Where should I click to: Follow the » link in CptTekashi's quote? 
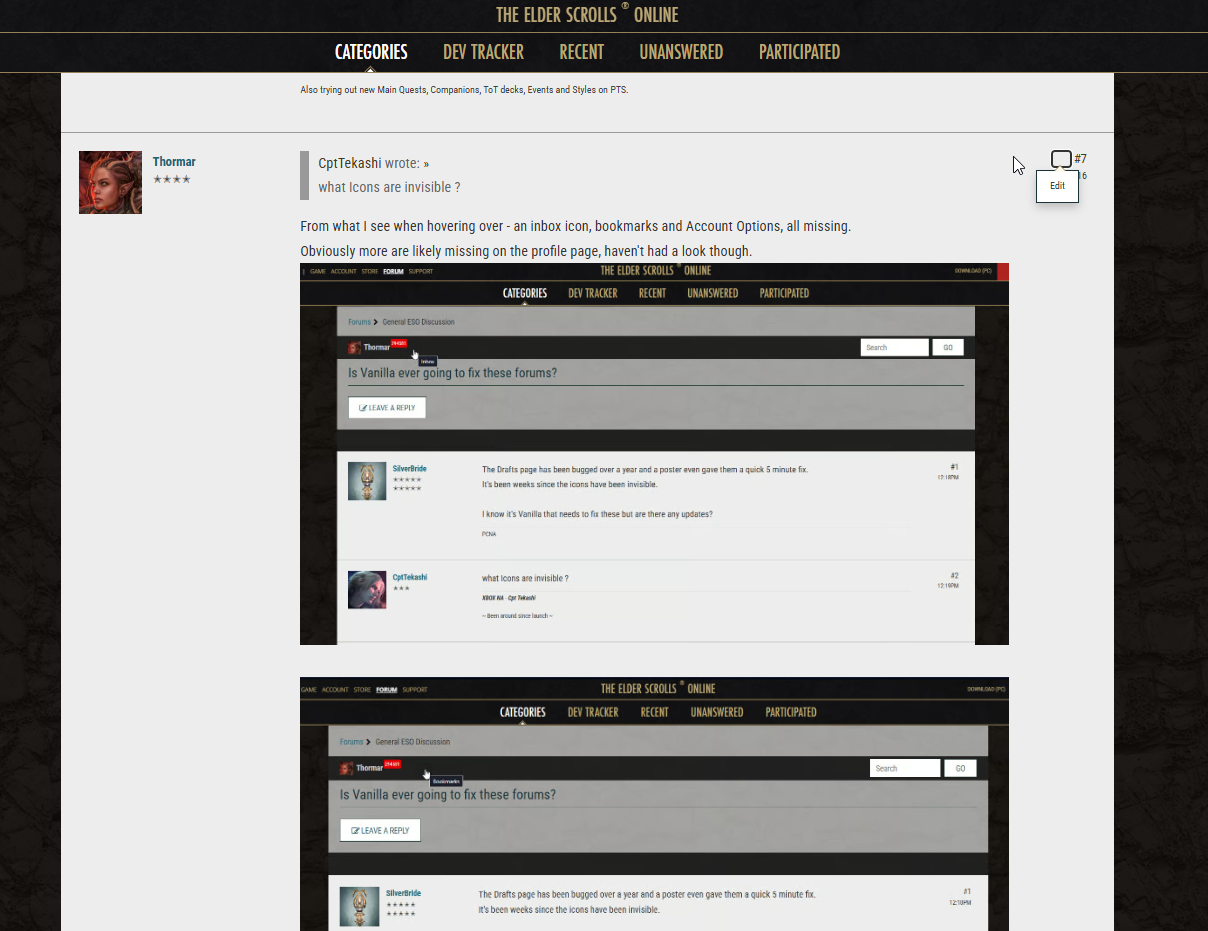pyautogui.click(x=426, y=164)
